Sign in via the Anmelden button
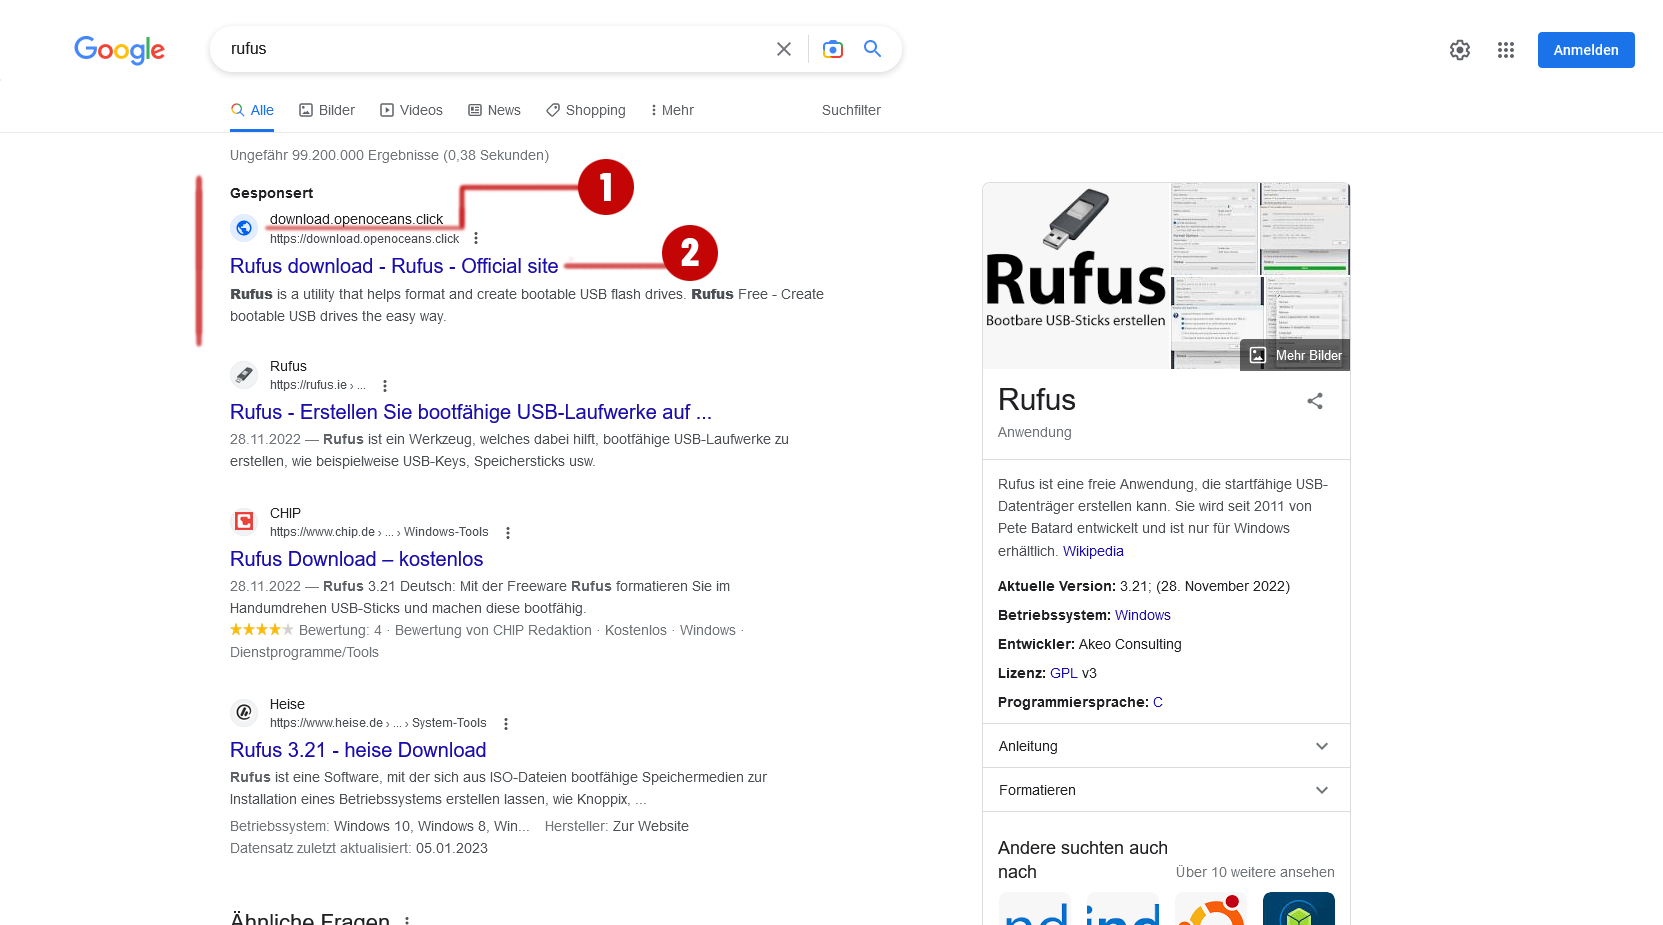Viewport: 1663px width, 925px height. [1586, 49]
